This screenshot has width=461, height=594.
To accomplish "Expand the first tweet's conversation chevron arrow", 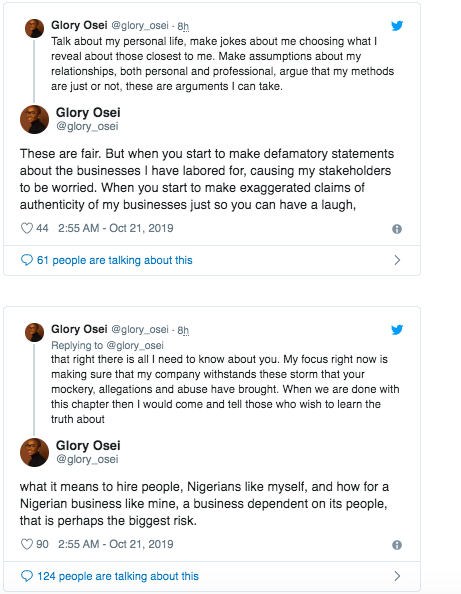I will click(397, 260).
